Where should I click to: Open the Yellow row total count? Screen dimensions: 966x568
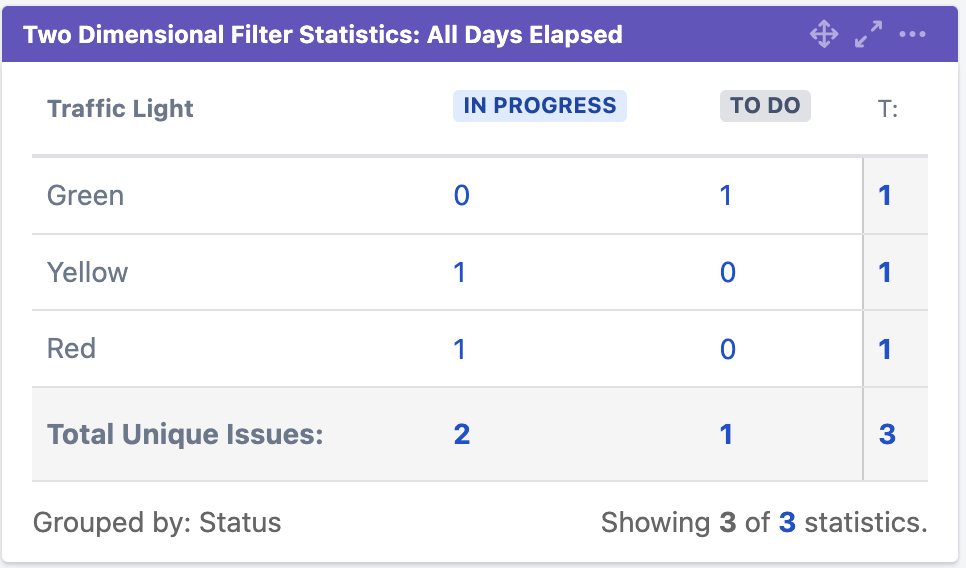tap(885, 272)
